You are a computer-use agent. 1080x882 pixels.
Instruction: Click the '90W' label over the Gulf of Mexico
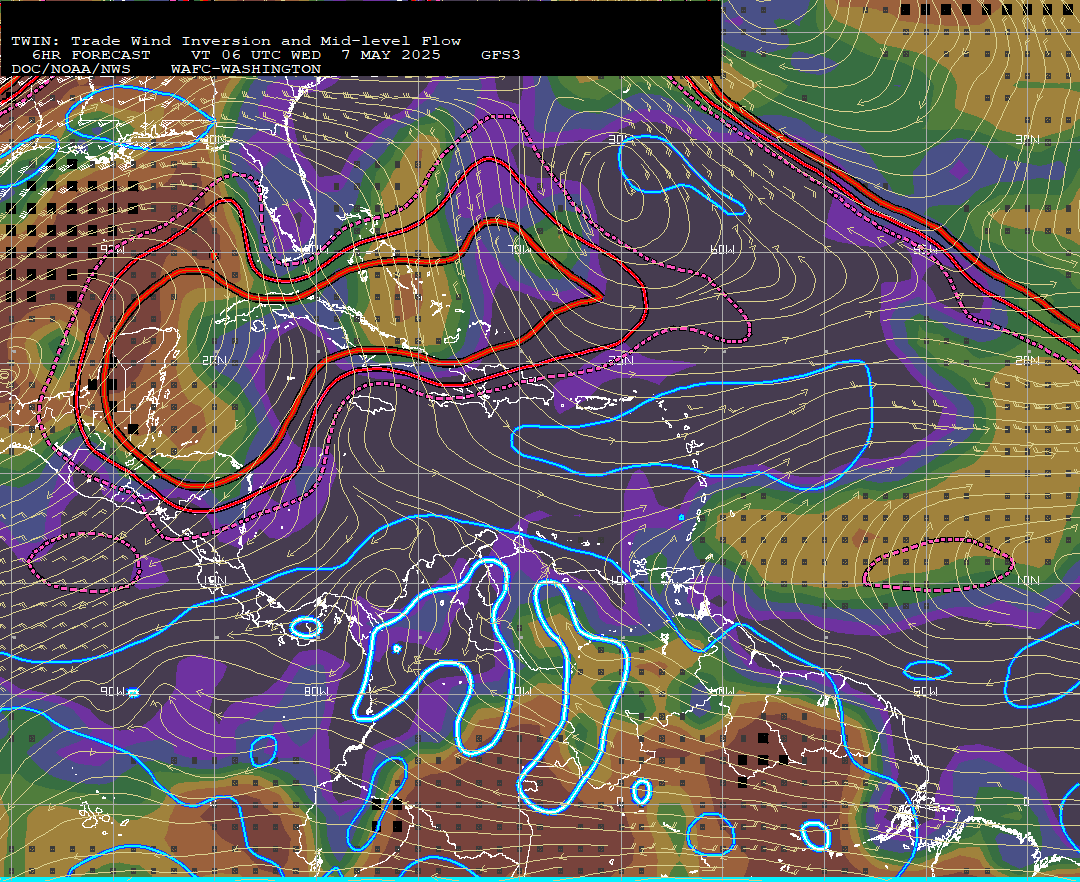(112, 249)
